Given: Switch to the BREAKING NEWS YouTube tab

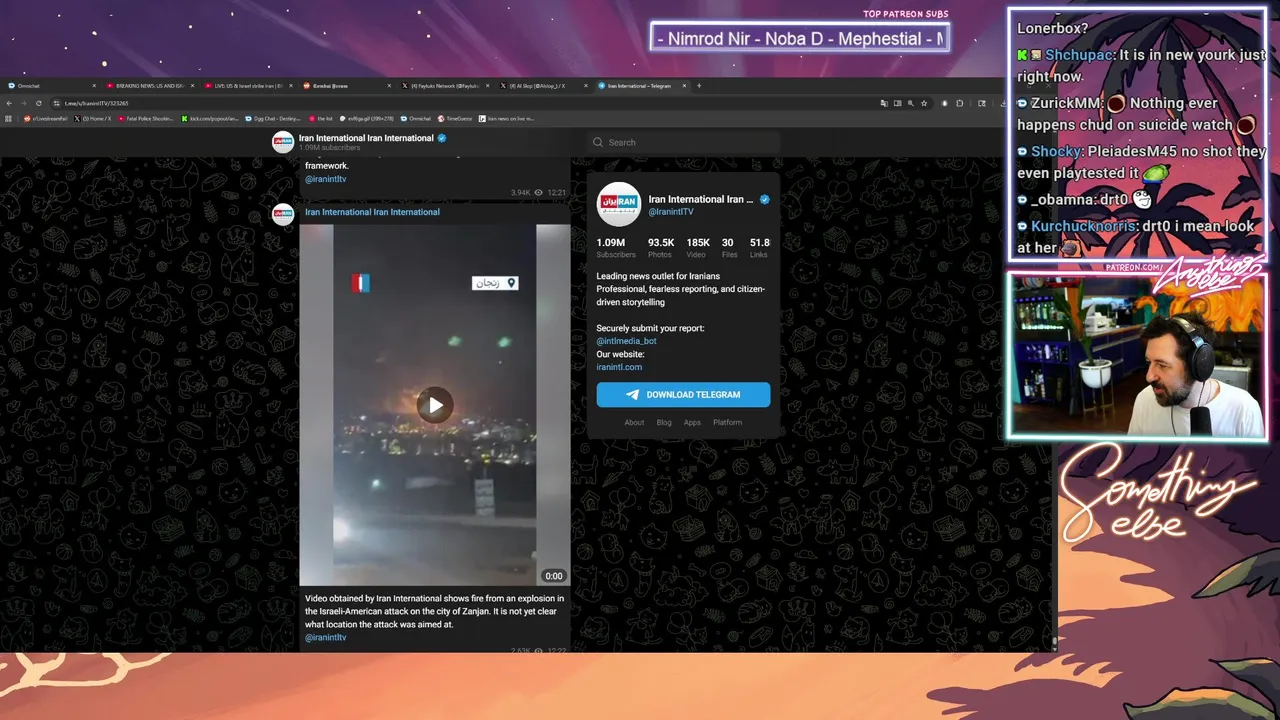Looking at the screenshot, I should [x=148, y=86].
